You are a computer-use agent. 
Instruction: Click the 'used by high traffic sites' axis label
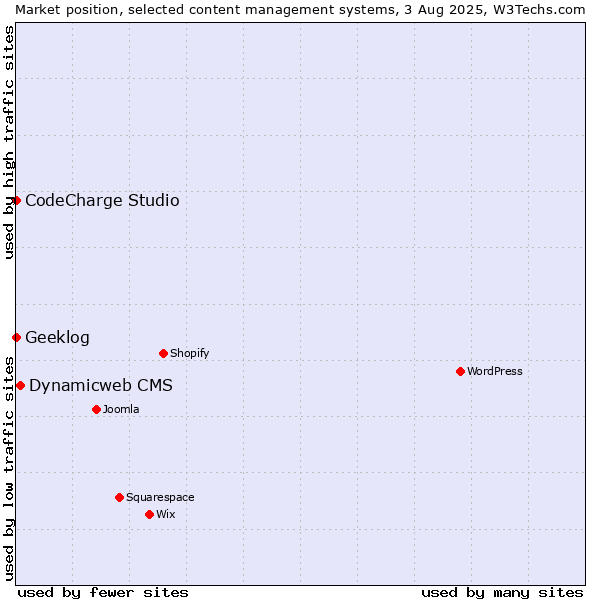[9, 142]
